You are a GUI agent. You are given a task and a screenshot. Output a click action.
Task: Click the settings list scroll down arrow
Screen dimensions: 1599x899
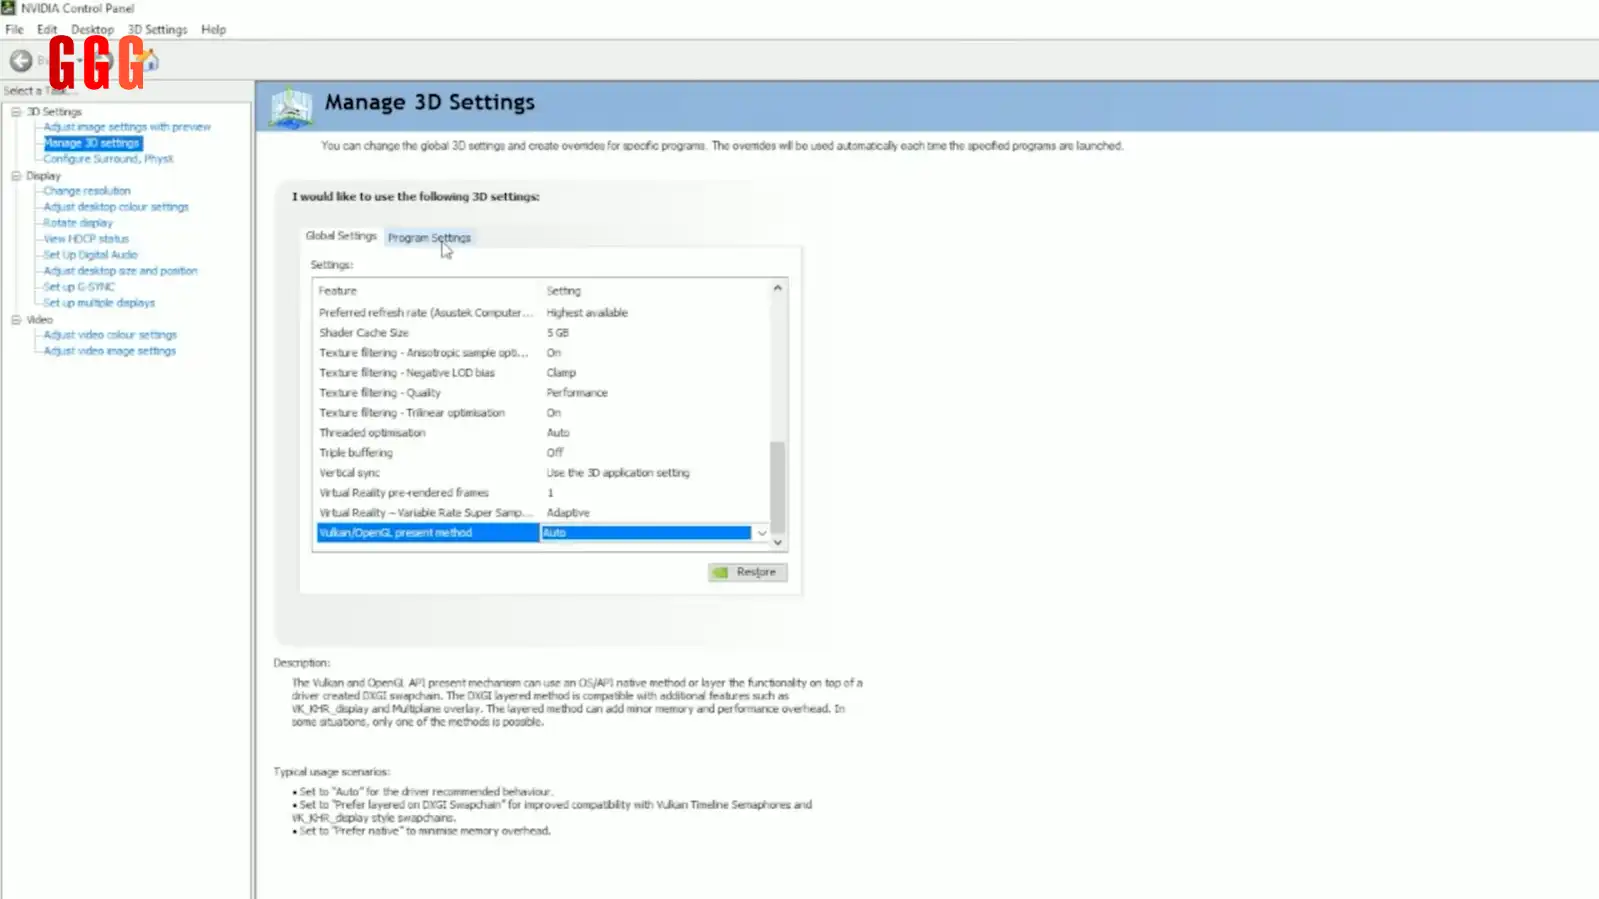(x=777, y=542)
